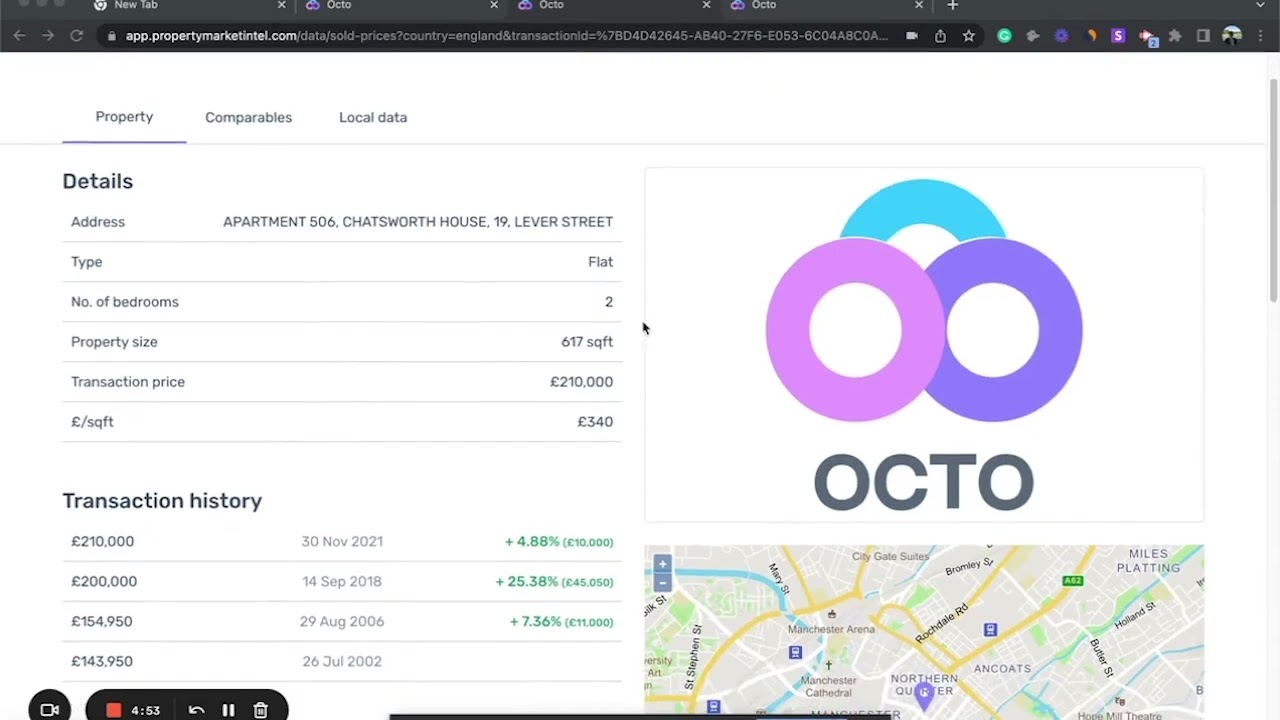Open the Comparables tab
1280x720 pixels.
pos(248,117)
